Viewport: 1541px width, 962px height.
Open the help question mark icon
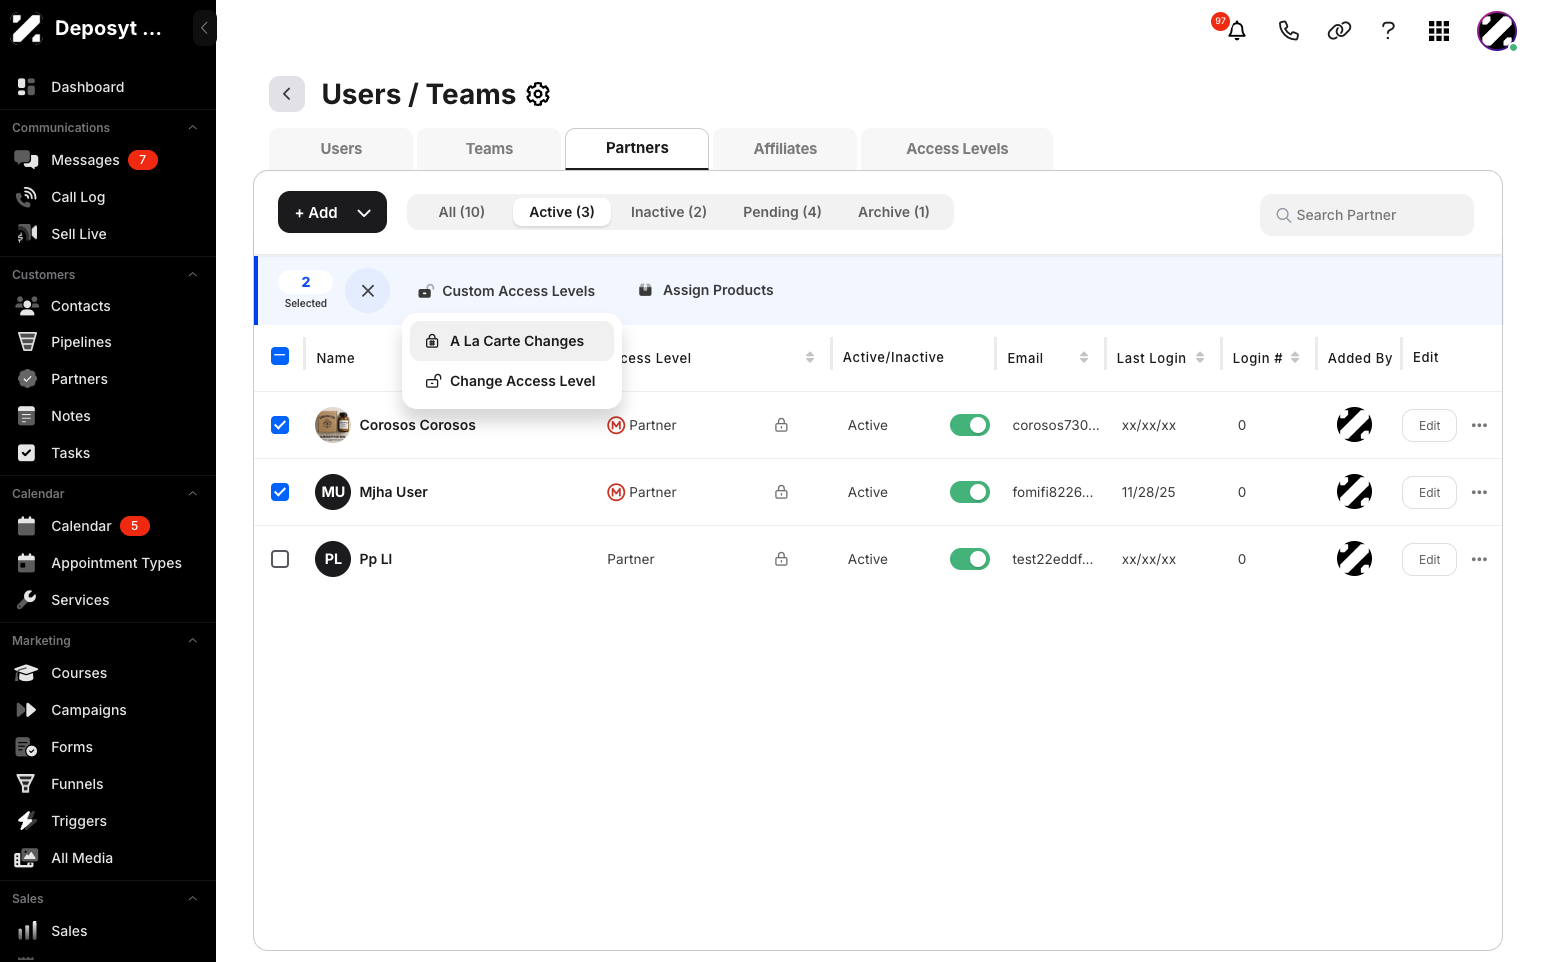pos(1388,31)
